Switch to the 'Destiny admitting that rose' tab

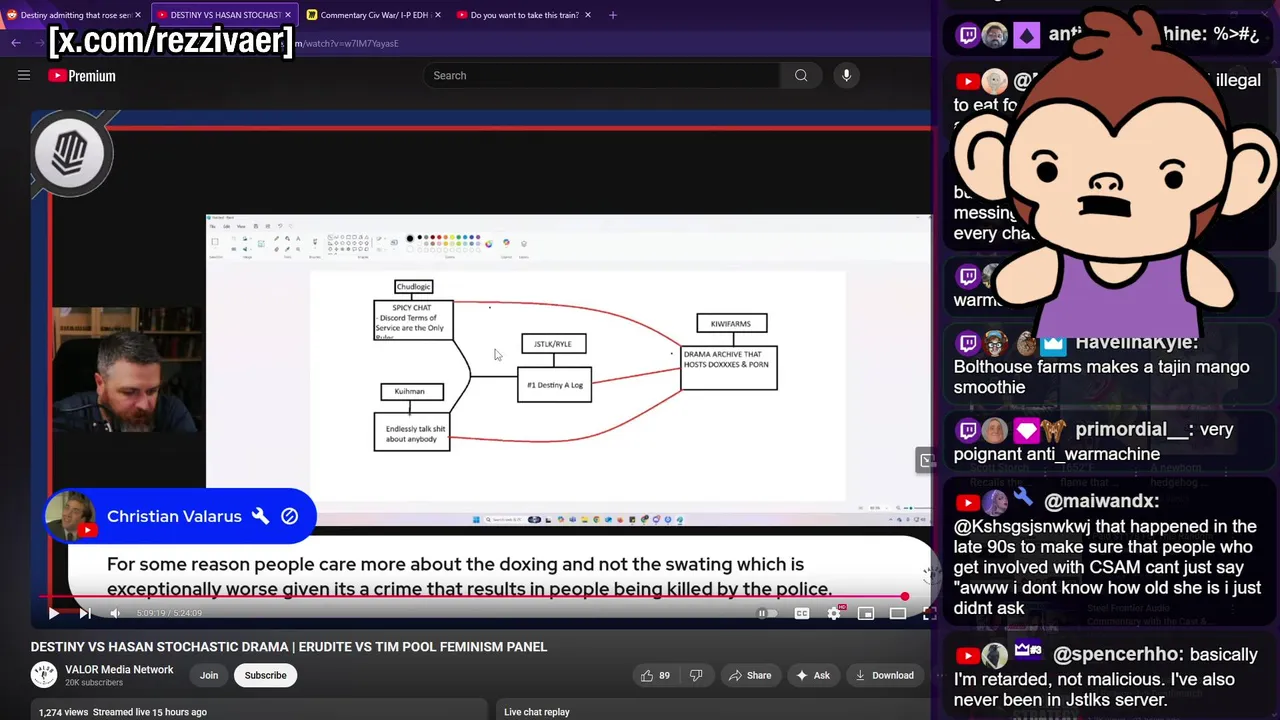coord(76,15)
